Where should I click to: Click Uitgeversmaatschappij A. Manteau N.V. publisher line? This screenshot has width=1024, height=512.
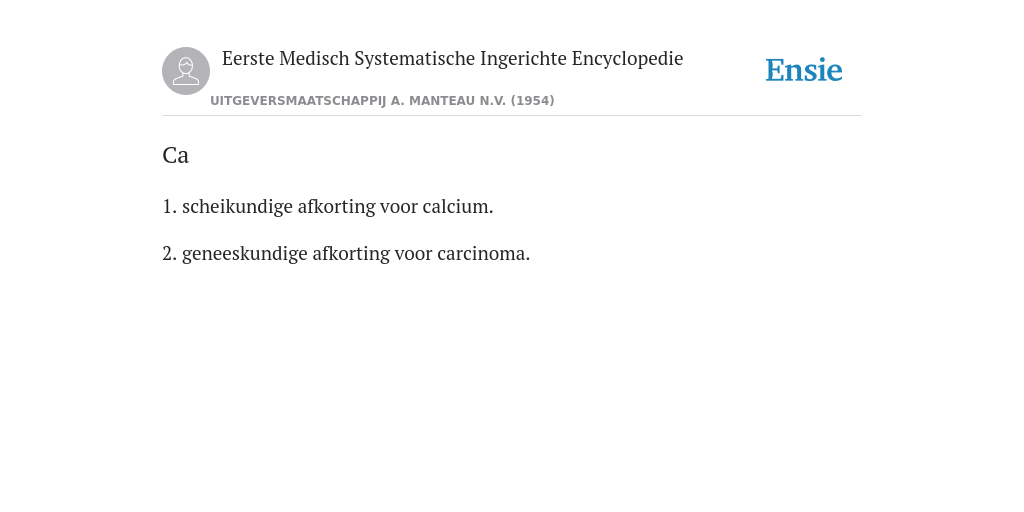click(x=382, y=101)
